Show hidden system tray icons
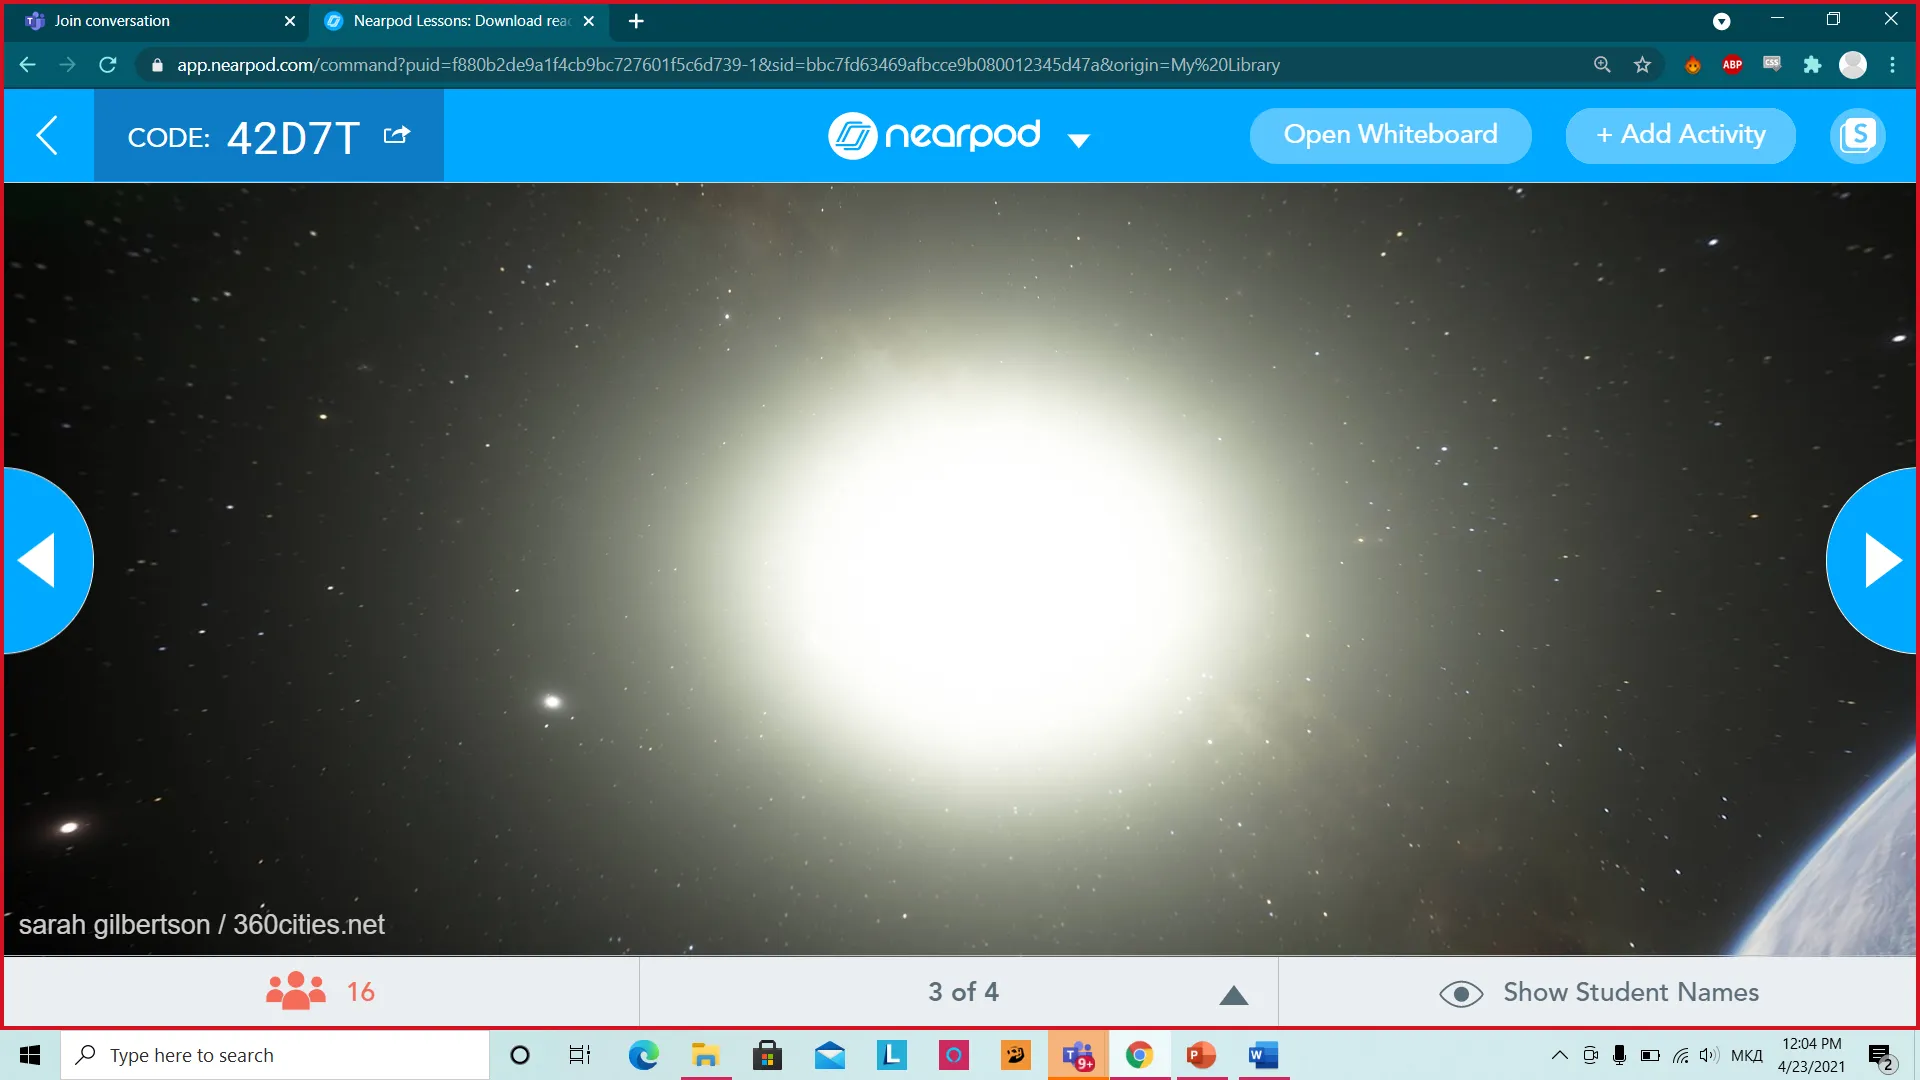 tap(1559, 1055)
